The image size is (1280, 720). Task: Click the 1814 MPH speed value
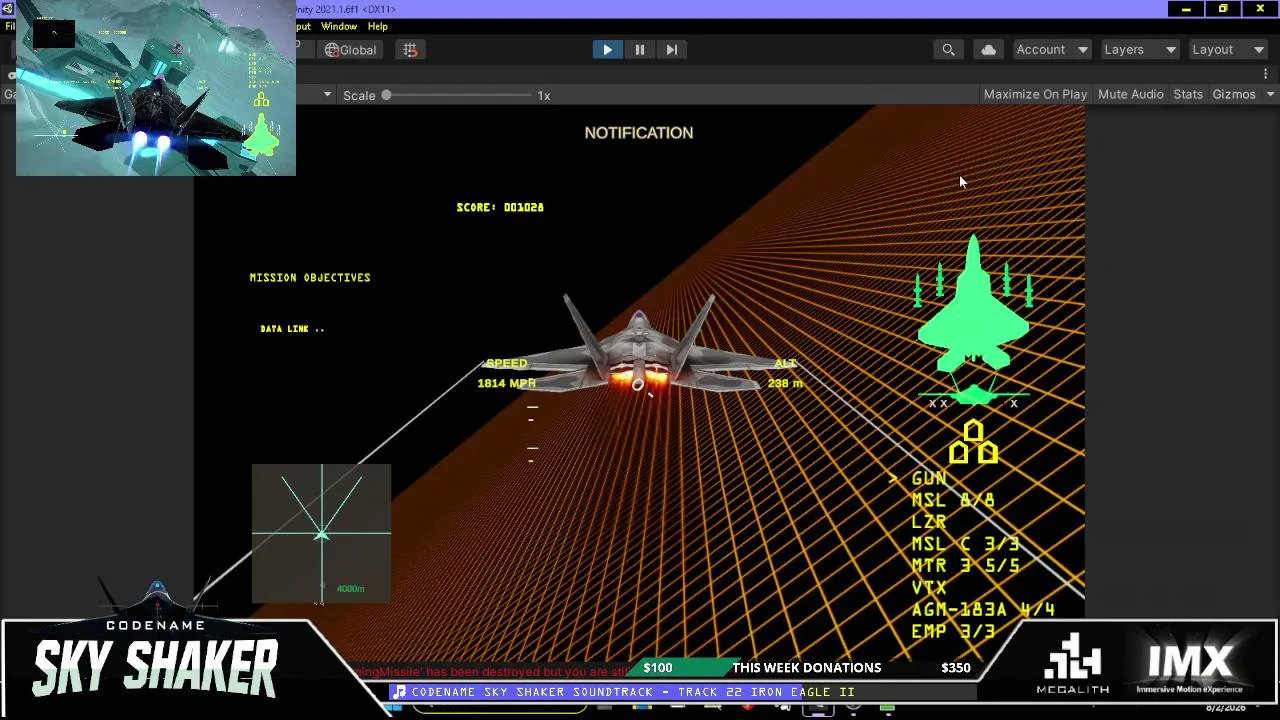click(506, 384)
